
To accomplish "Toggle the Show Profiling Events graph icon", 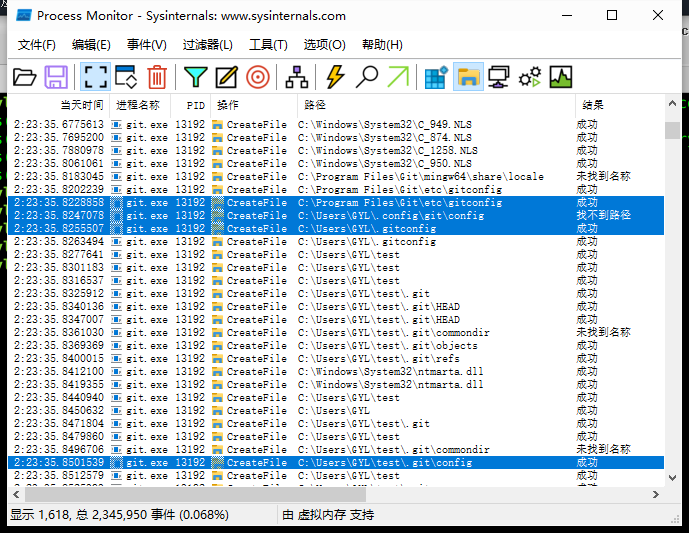I will coord(561,77).
